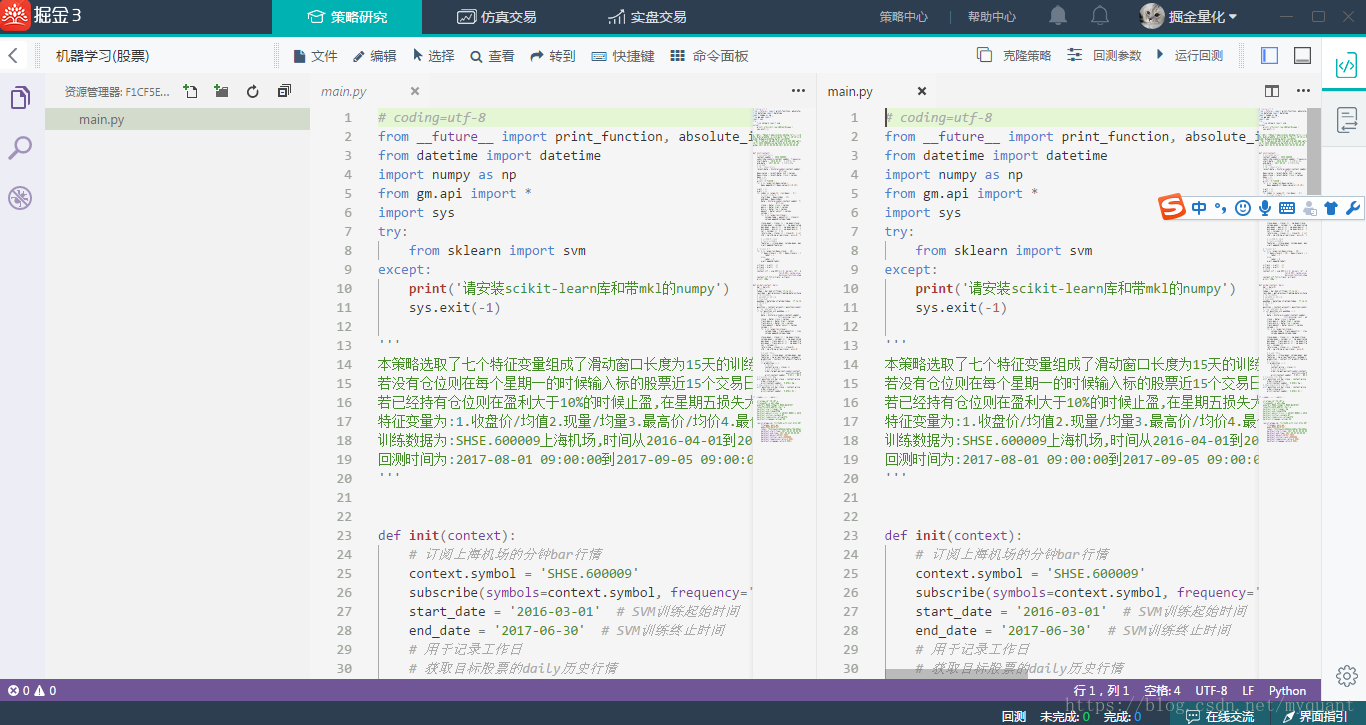Open more actions for right editor

coord(1303,91)
